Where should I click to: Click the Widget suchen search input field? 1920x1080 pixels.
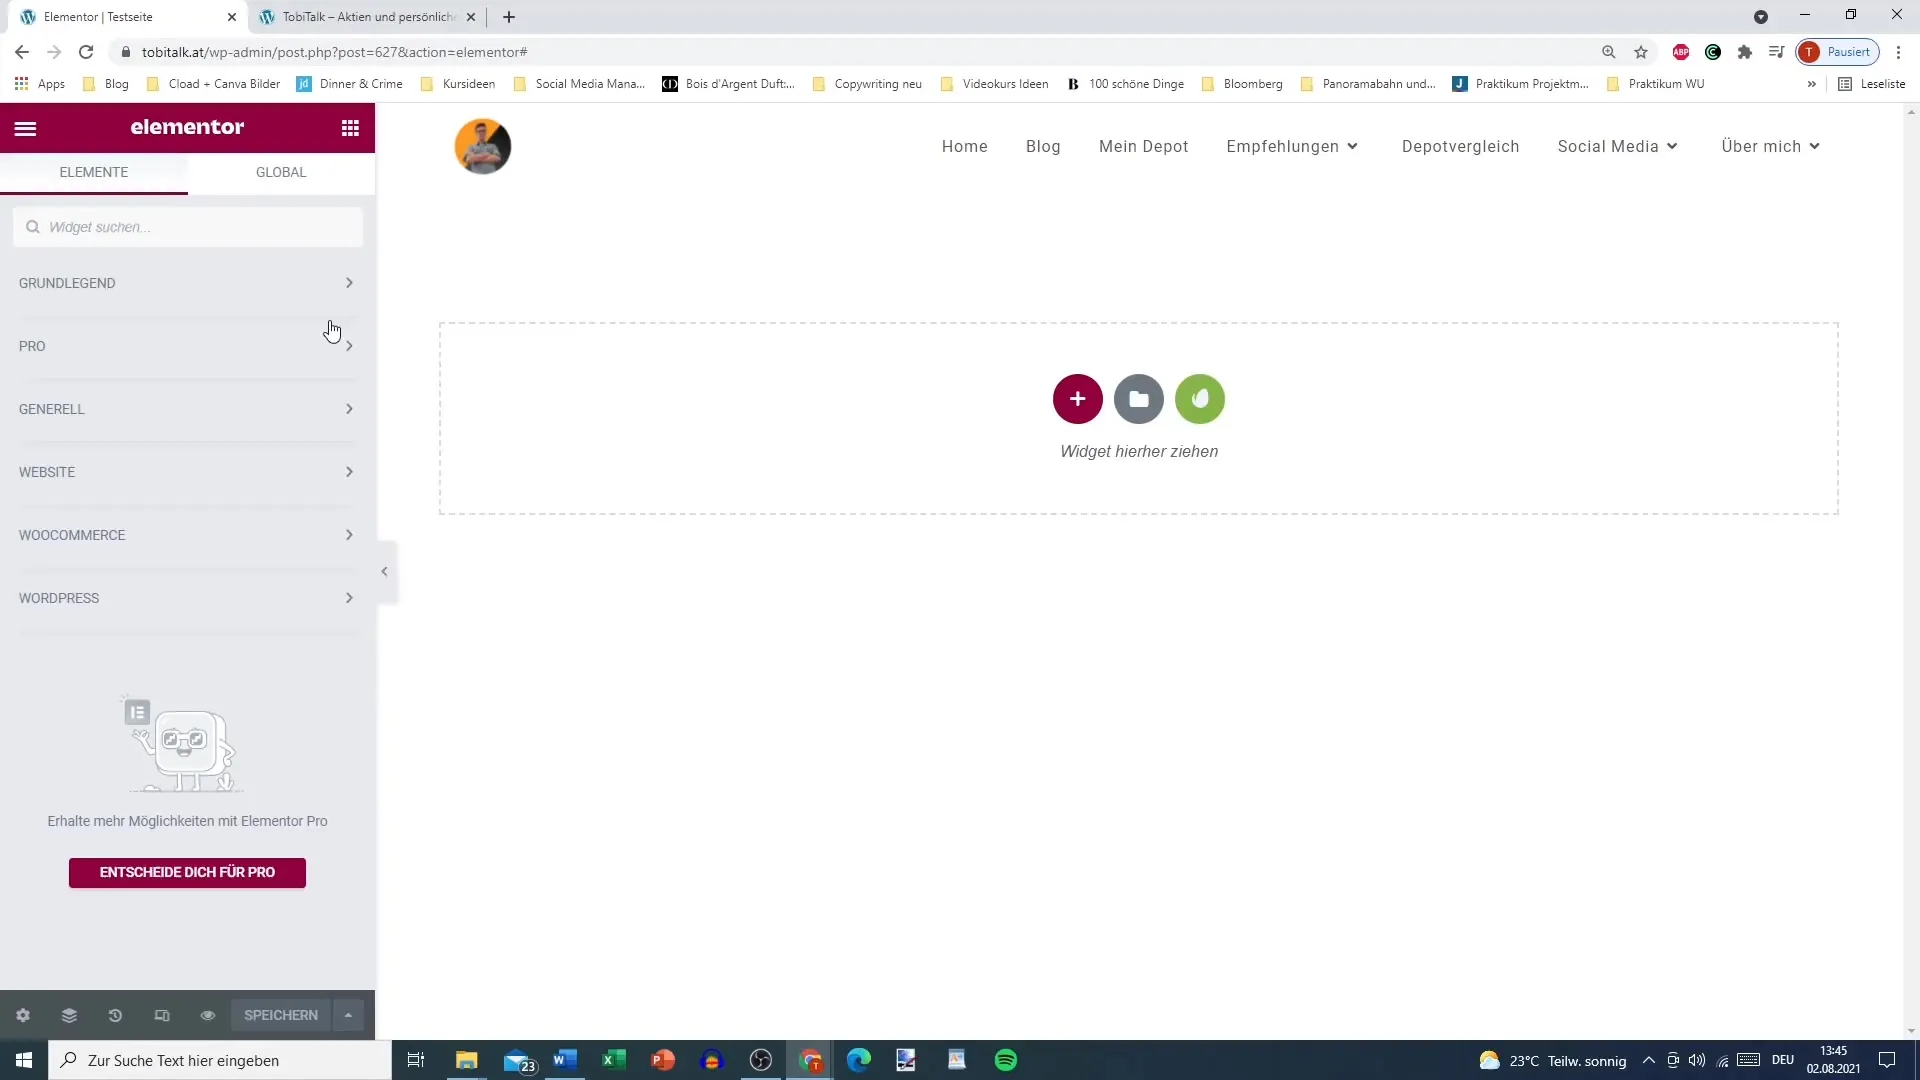pos(187,227)
